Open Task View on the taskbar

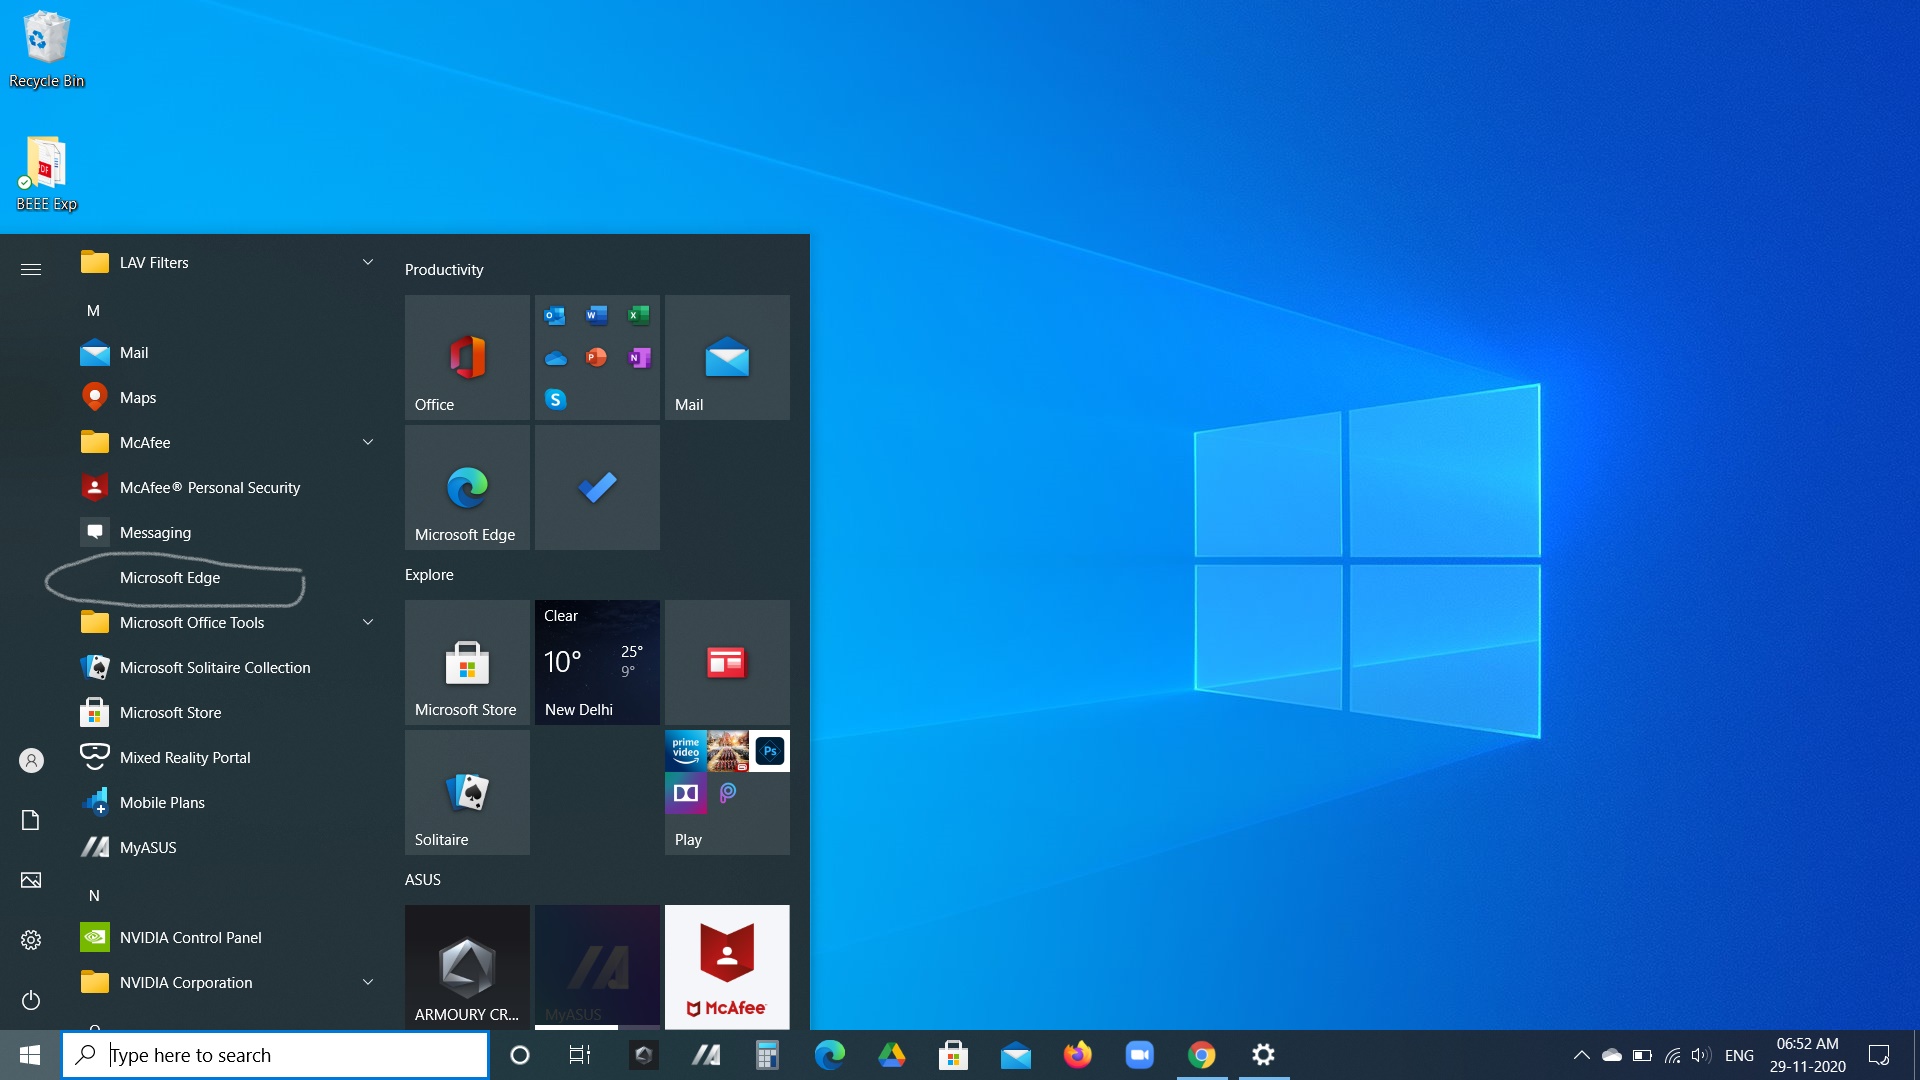tap(580, 1055)
